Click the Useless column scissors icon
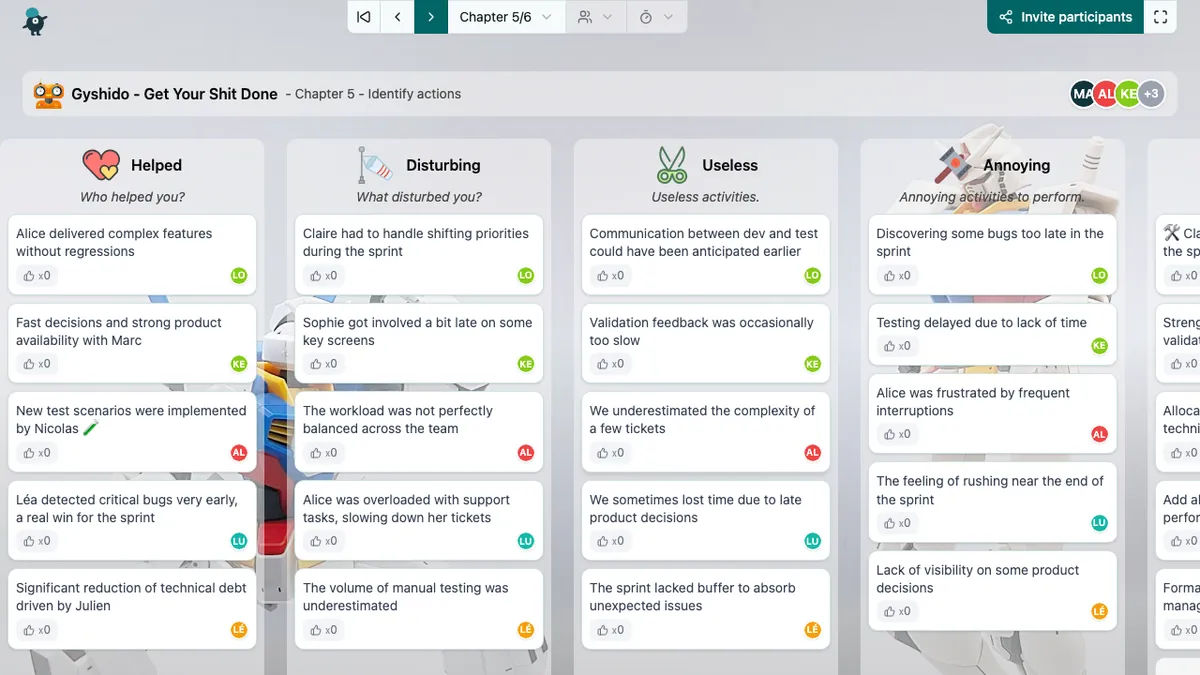The height and width of the screenshot is (675, 1200). 672,165
